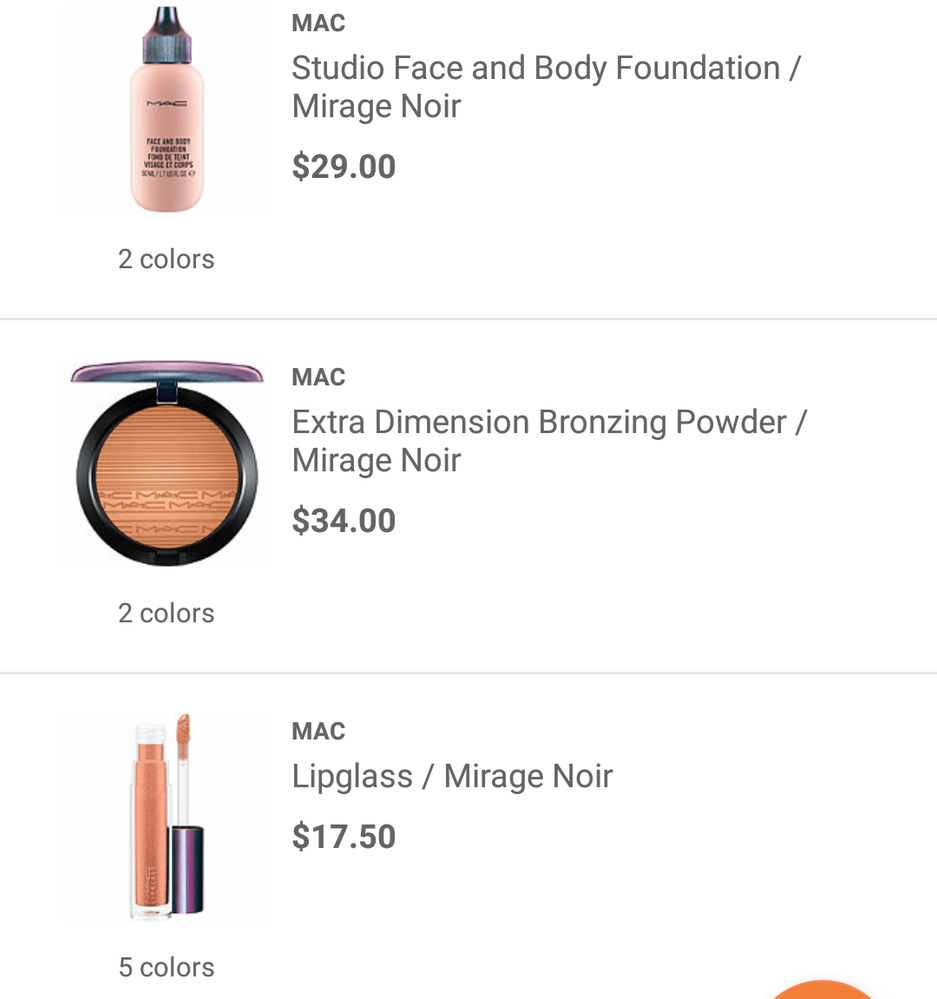Tap the MAC brand label above the foundation
The image size is (937, 999).
[318, 23]
